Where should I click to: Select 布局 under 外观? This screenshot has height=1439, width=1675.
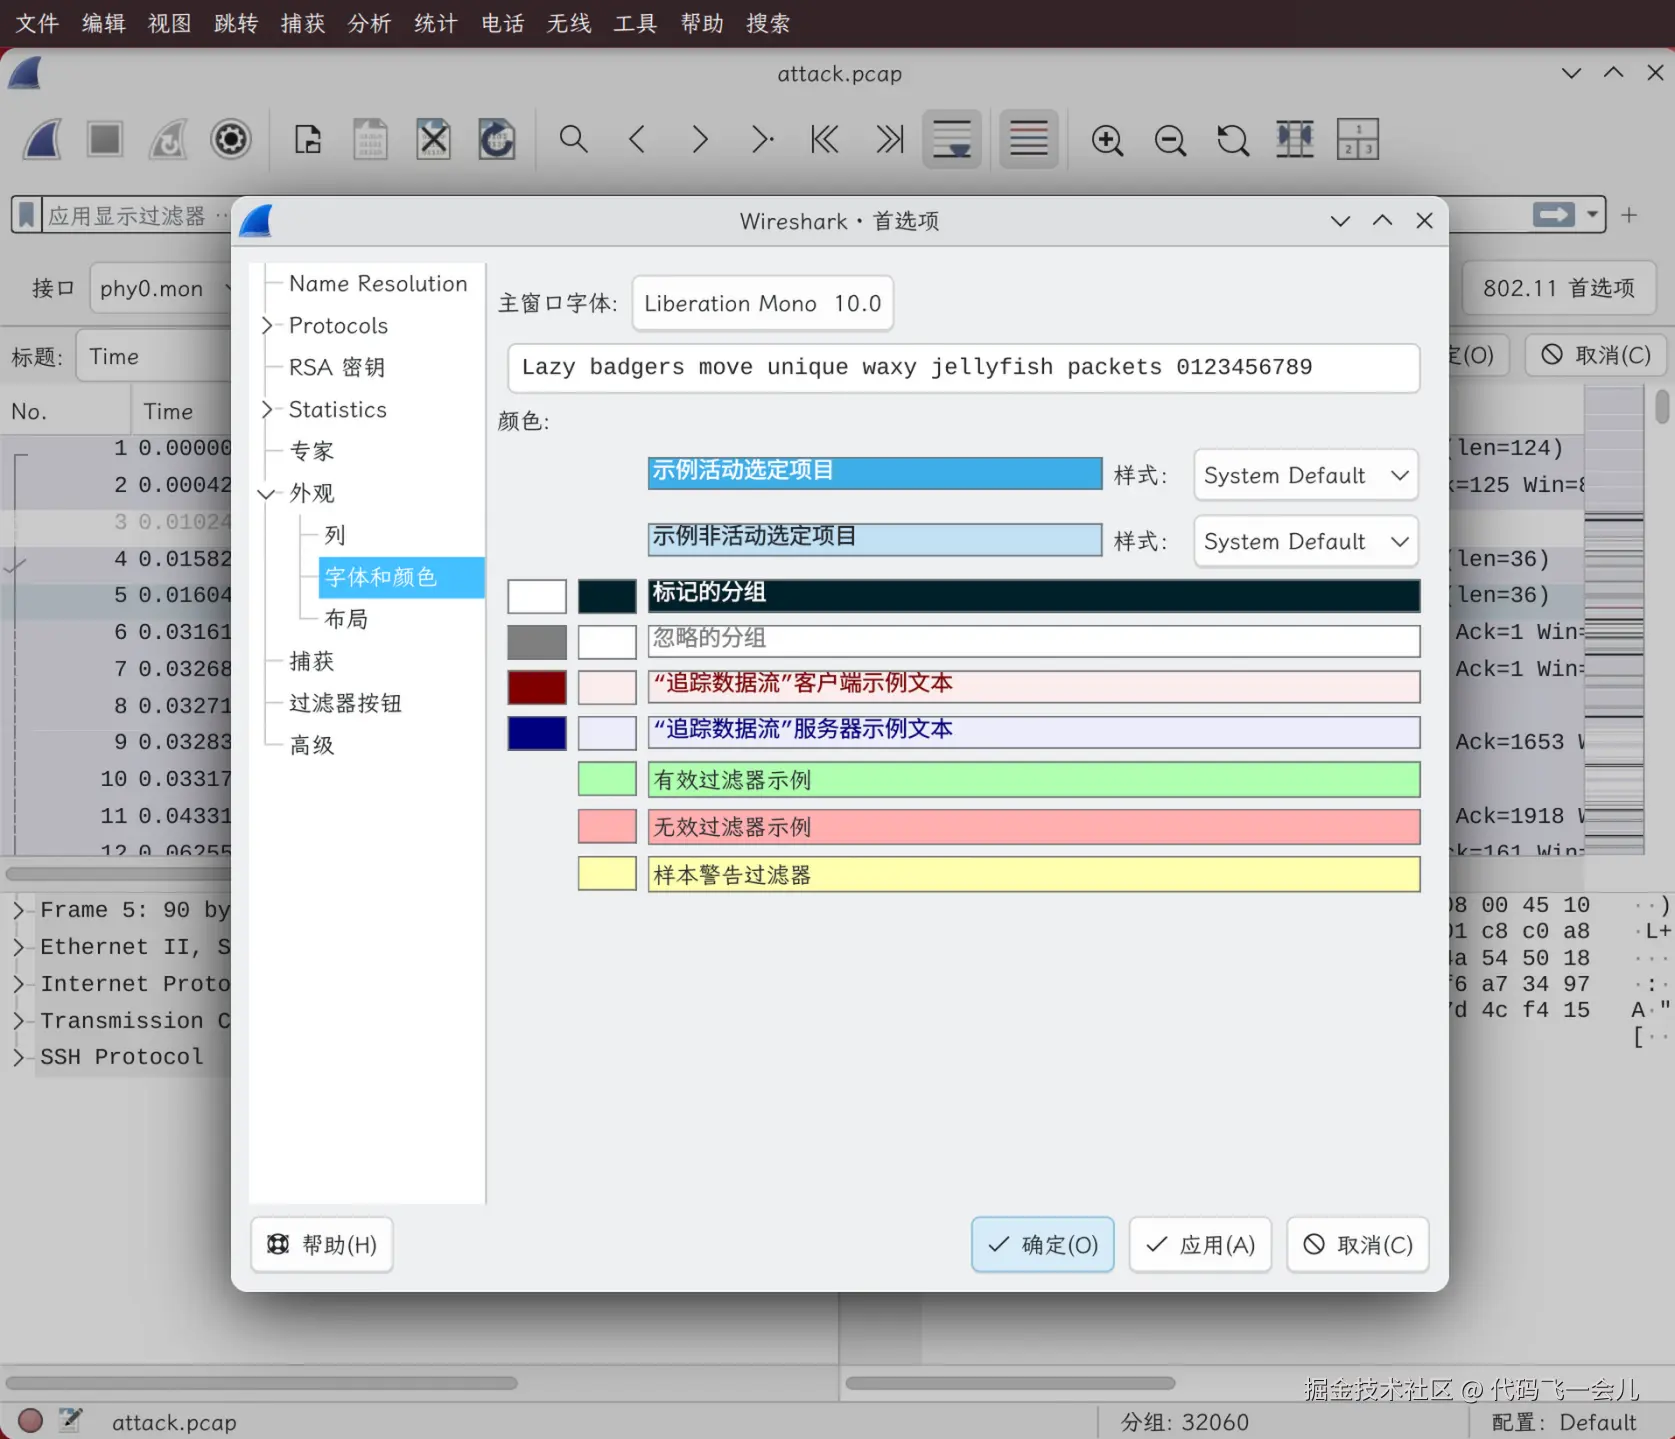coord(346,620)
